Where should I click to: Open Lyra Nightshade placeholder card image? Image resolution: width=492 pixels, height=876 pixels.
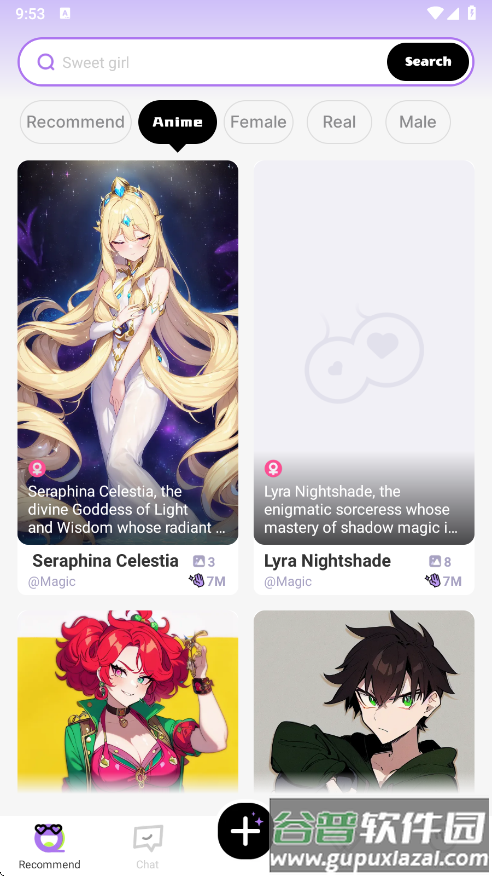click(364, 352)
